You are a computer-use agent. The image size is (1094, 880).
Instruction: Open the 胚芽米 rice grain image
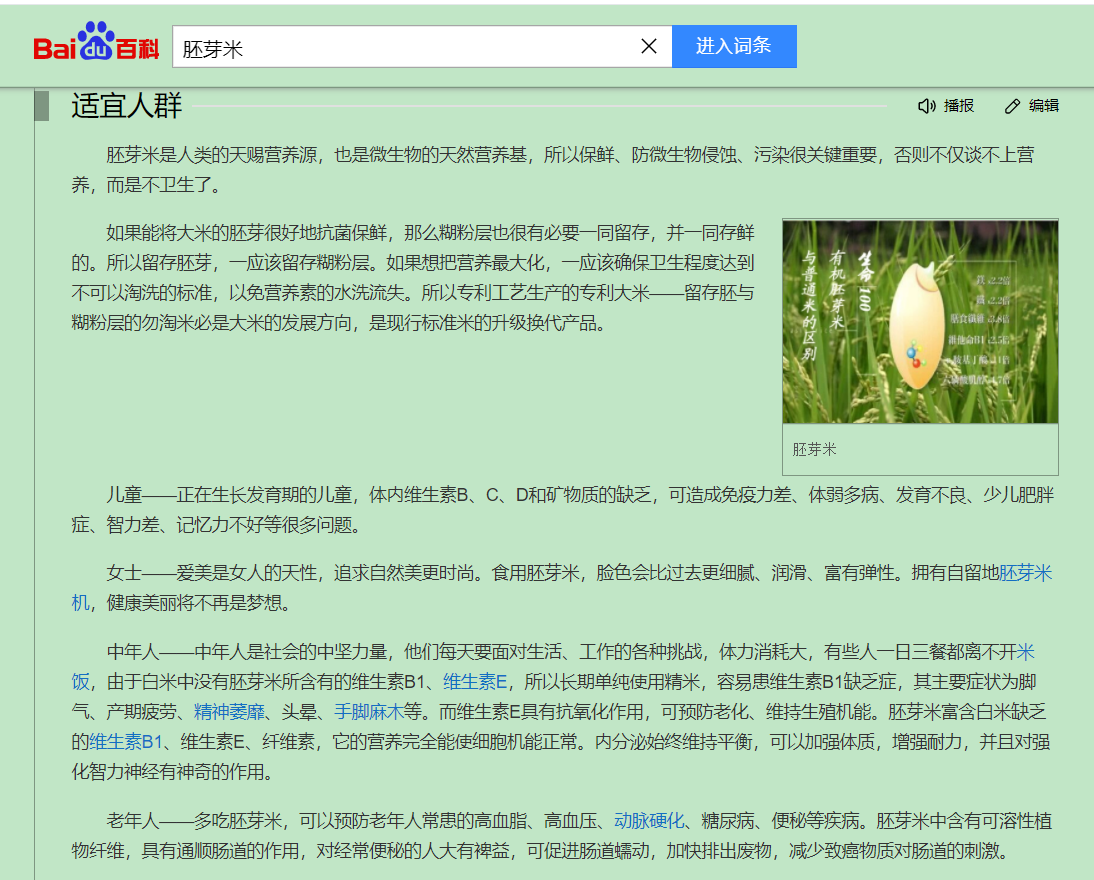click(x=919, y=321)
